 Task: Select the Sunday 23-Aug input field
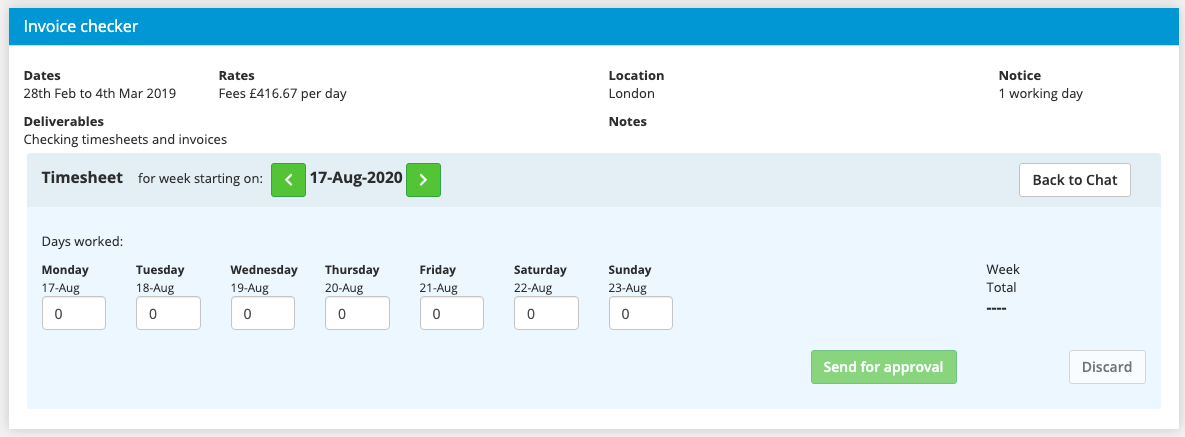[640, 314]
